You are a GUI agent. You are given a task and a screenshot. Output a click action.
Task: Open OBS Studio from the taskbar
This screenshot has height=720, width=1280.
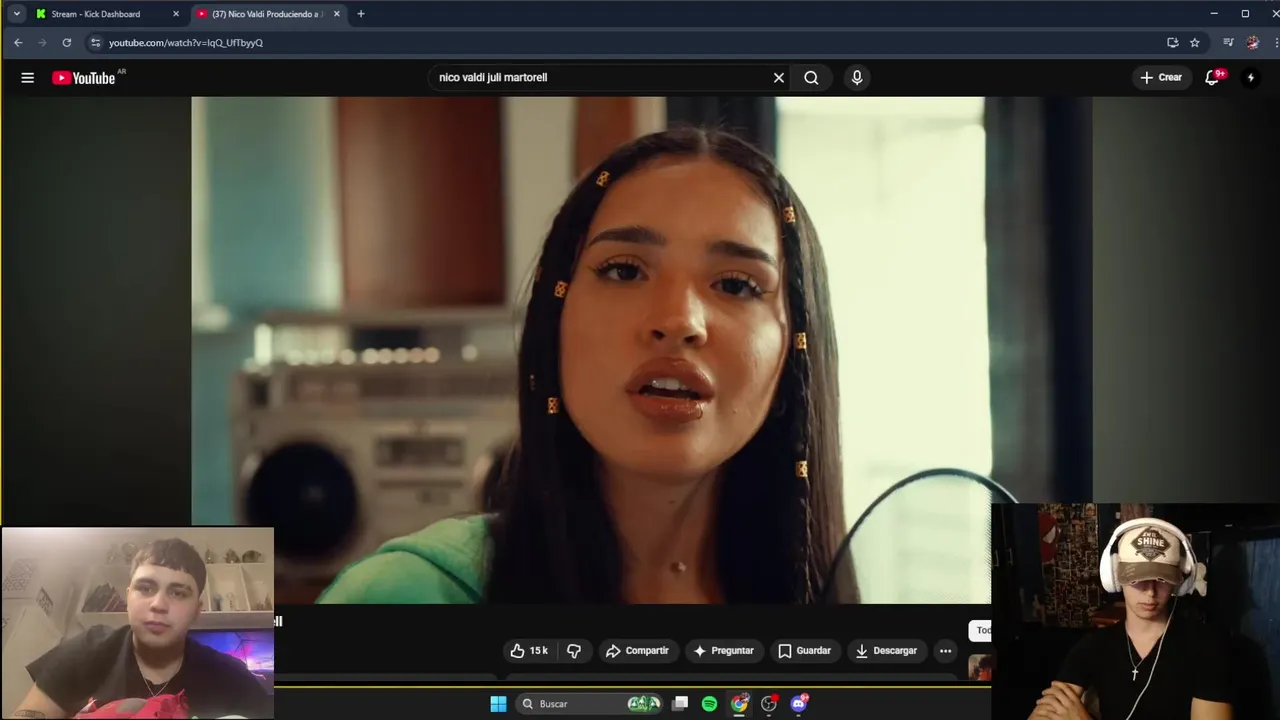[x=769, y=704]
